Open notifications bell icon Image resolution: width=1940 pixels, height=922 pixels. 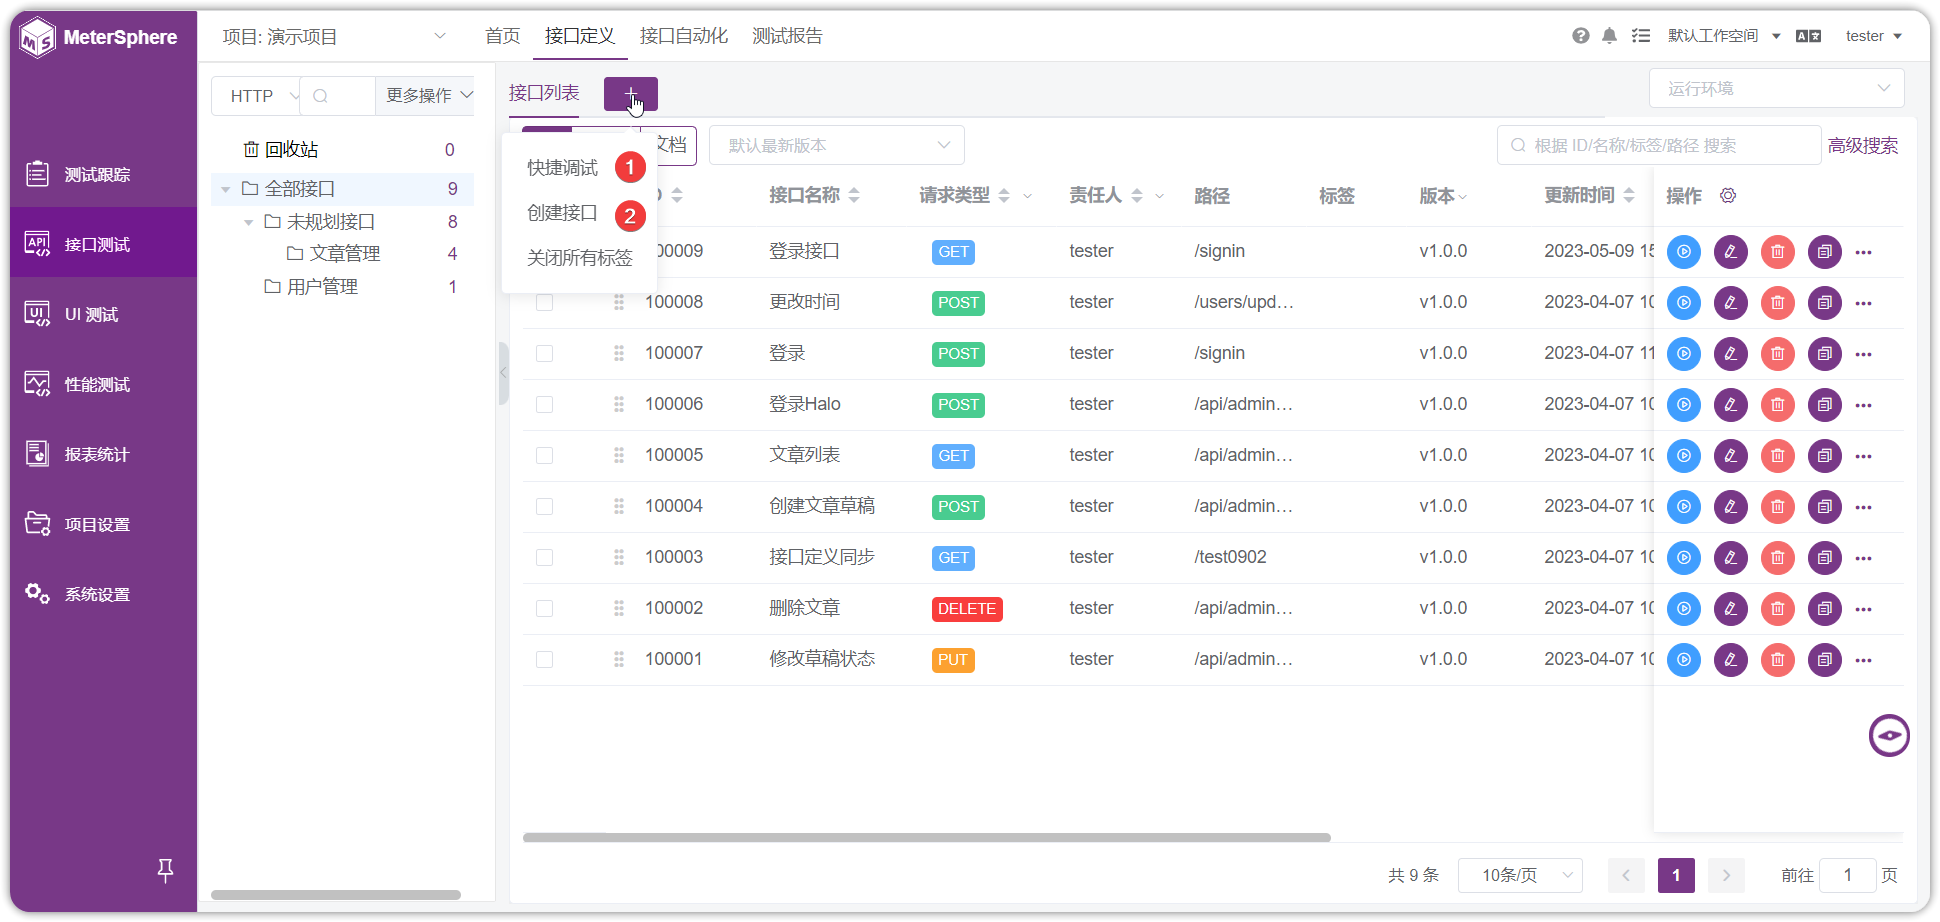click(1609, 36)
